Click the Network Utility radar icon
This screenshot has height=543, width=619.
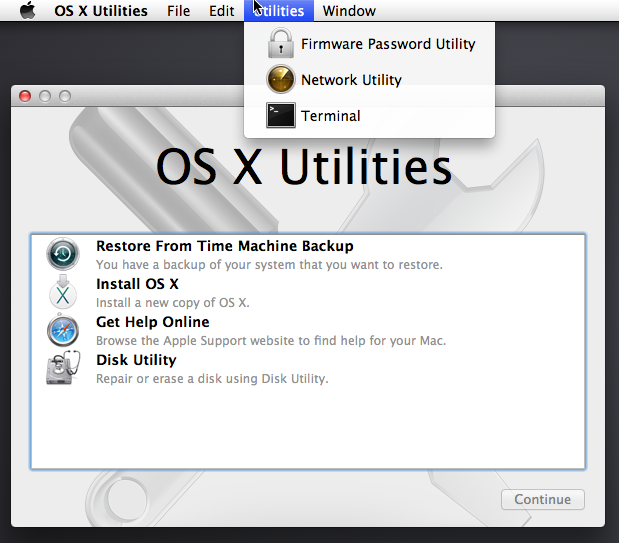281,79
